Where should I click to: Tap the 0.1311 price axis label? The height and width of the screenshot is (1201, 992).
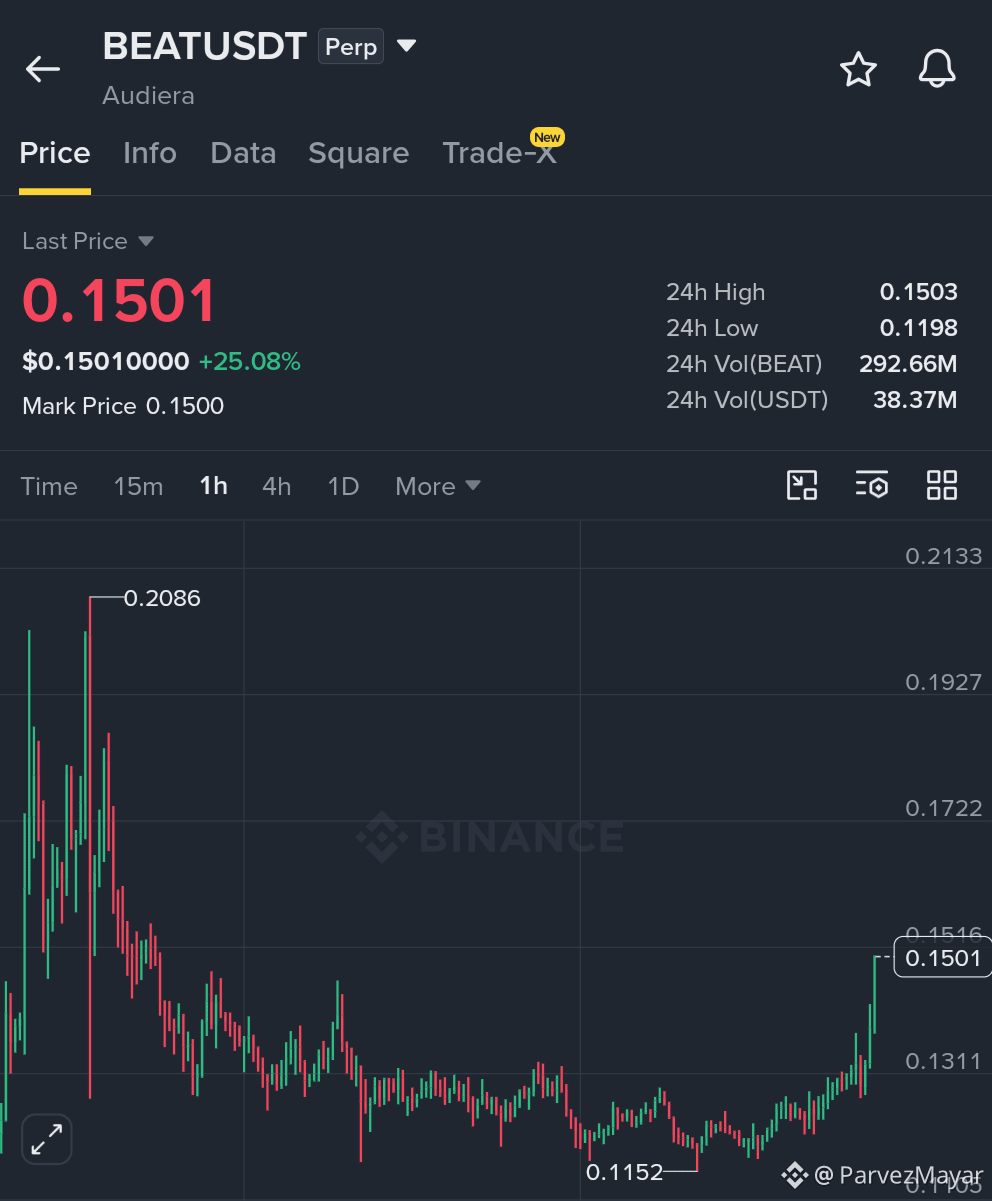click(944, 1060)
